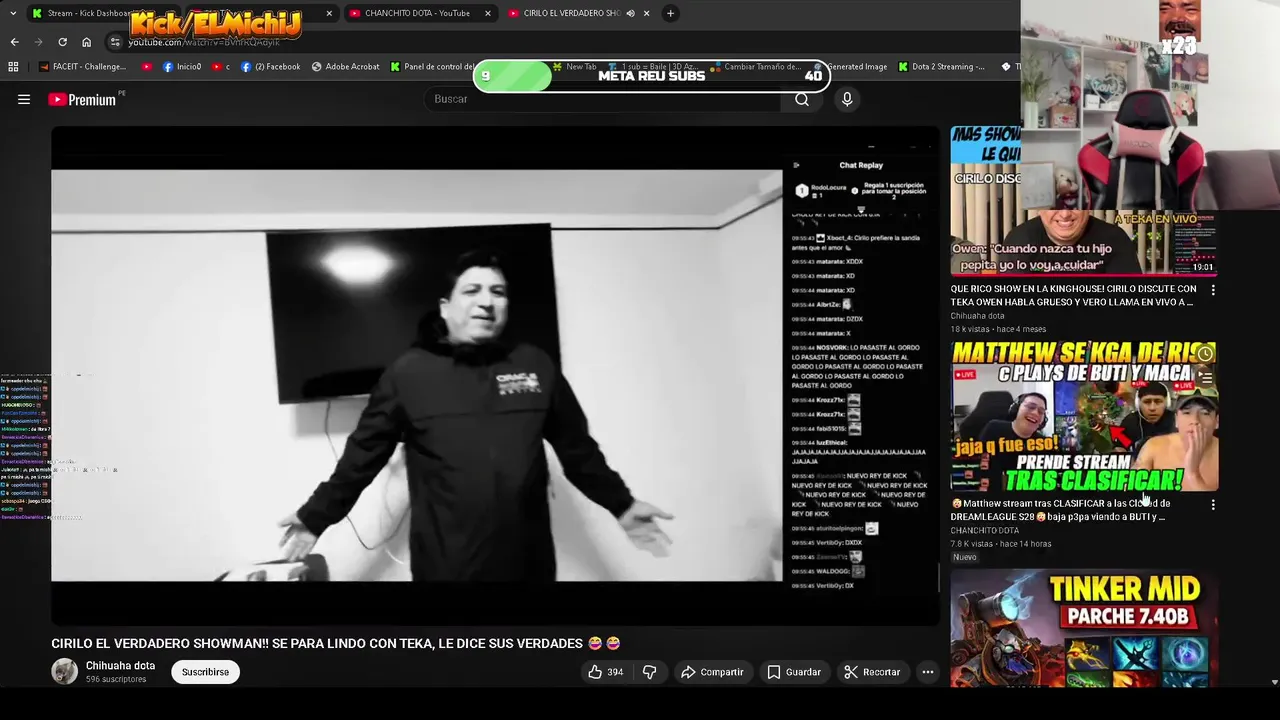This screenshot has height=720, width=1280.
Task: Mute audio on the CIRILO tab speaker icon
Action: [x=630, y=13]
